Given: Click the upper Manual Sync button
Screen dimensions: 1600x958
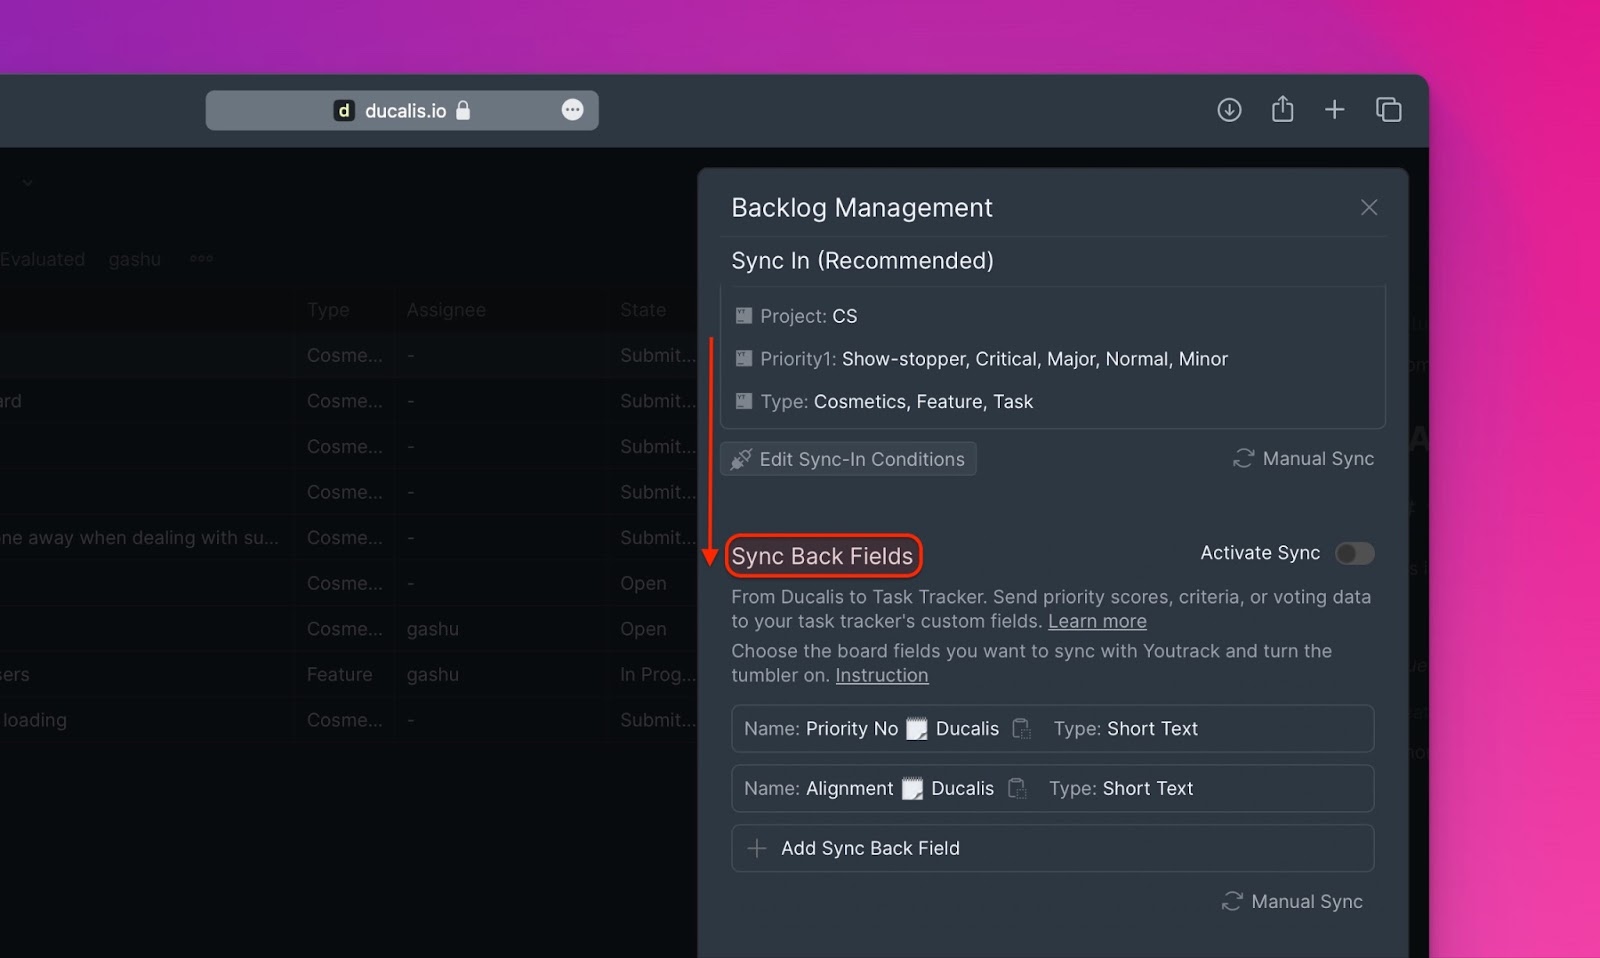Looking at the screenshot, I should pos(1303,458).
